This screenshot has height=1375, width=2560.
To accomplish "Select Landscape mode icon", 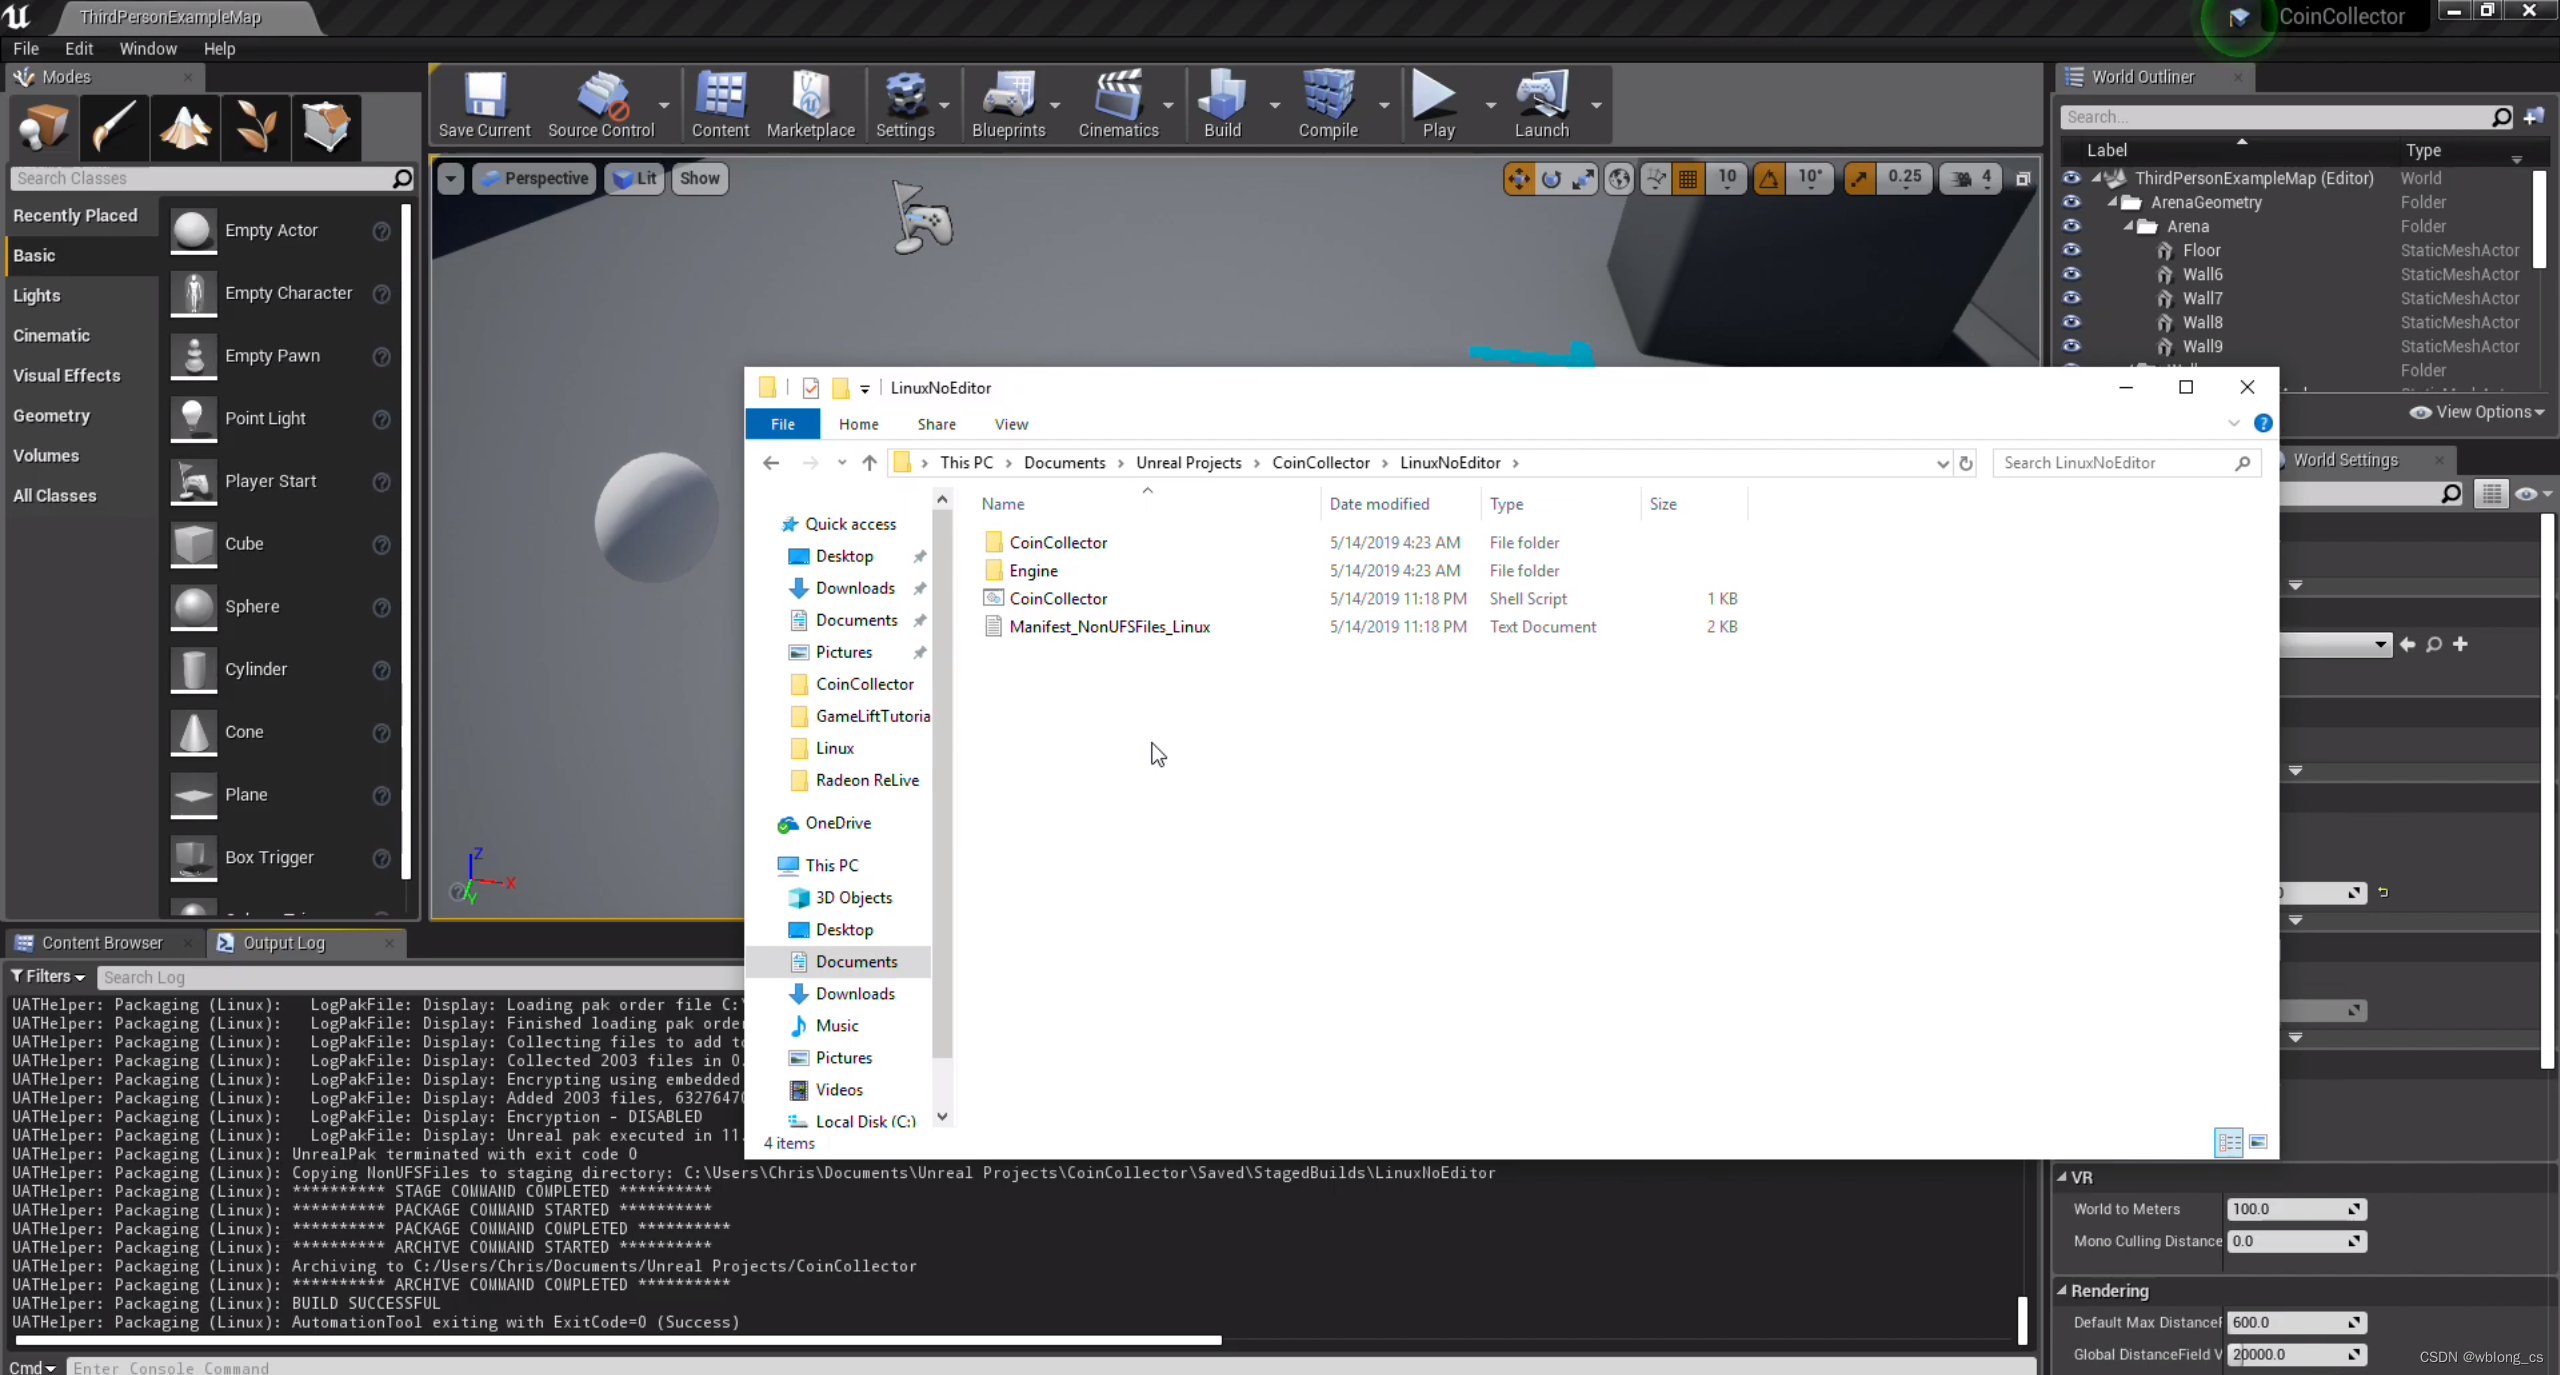I will pyautogui.click(x=185, y=128).
